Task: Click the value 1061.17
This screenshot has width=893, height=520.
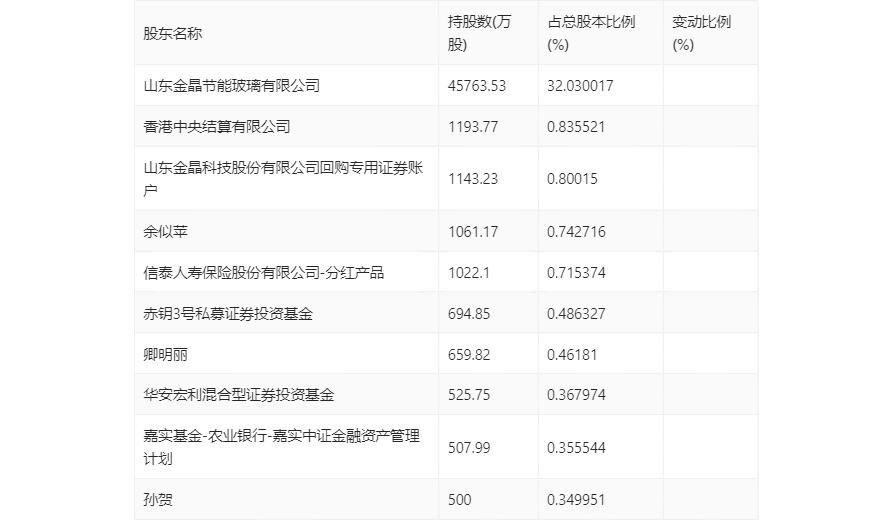Action: [x=473, y=232]
